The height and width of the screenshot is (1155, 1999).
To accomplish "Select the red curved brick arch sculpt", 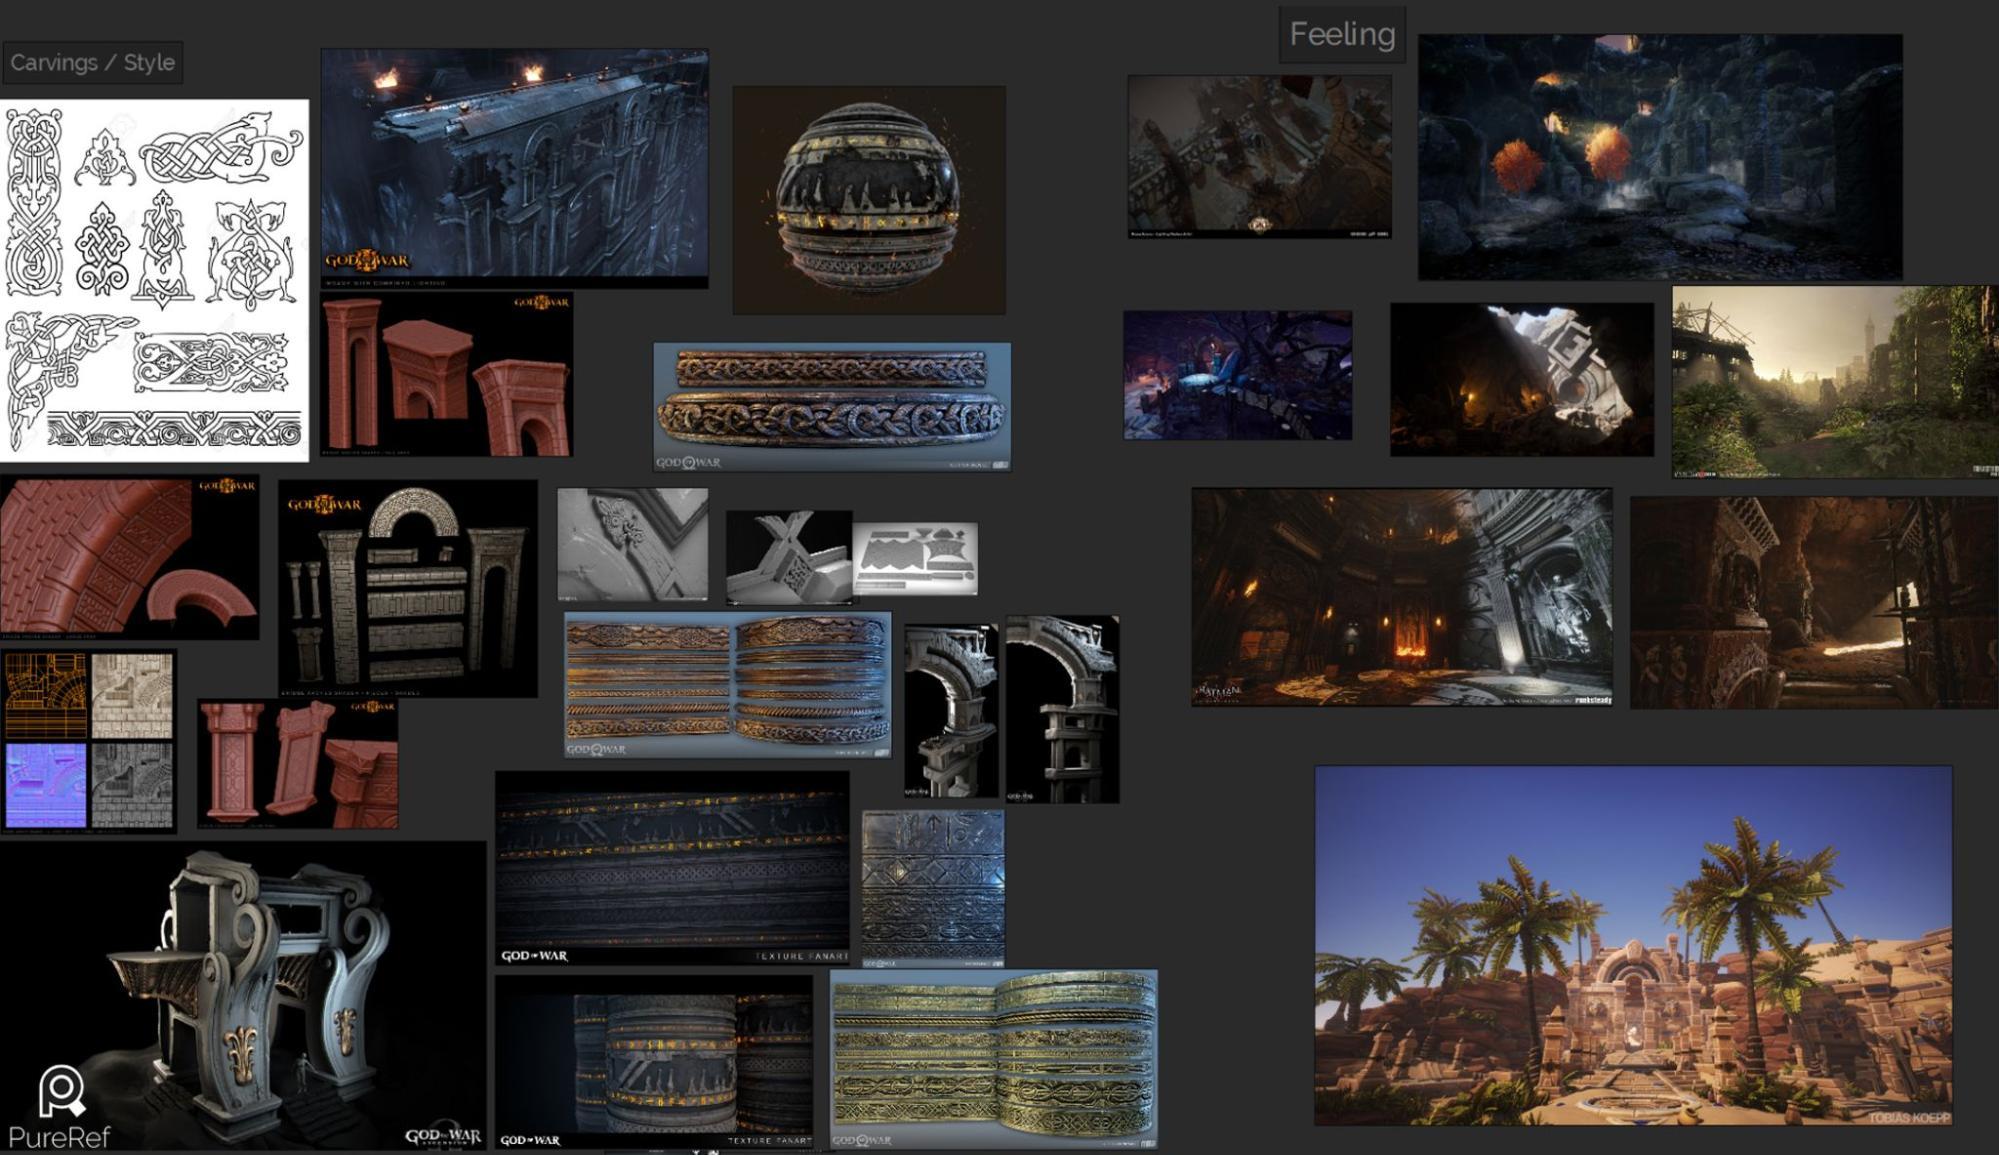I will (129, 556).
